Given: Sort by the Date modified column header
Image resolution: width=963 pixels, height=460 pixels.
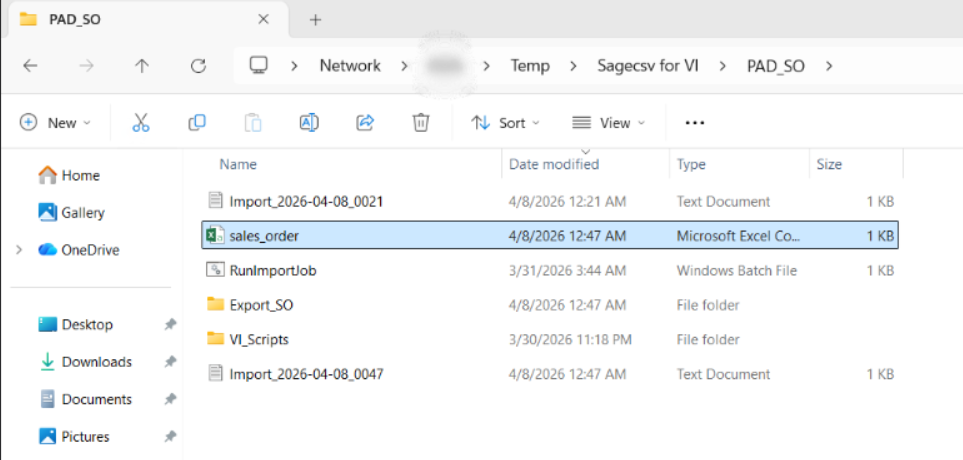Looking at the screenshot, I should tap(554, 165).
